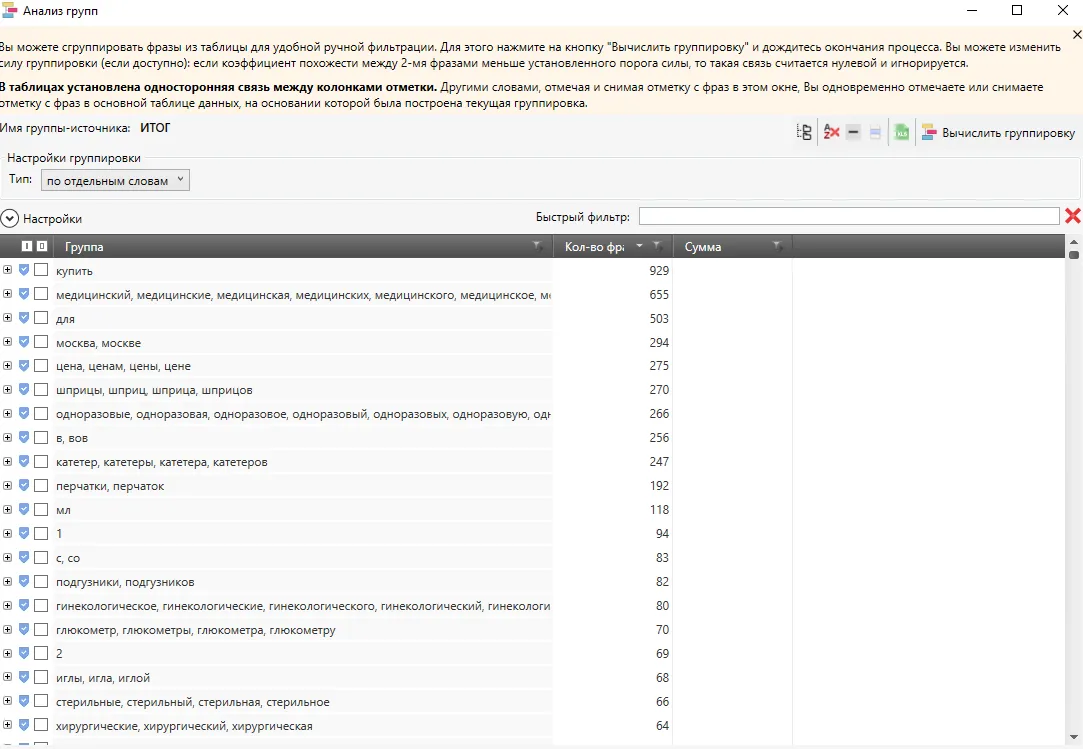Click the blue shield icon in the 'мл' row
The image size is (1083, 749).
[24, 509]
